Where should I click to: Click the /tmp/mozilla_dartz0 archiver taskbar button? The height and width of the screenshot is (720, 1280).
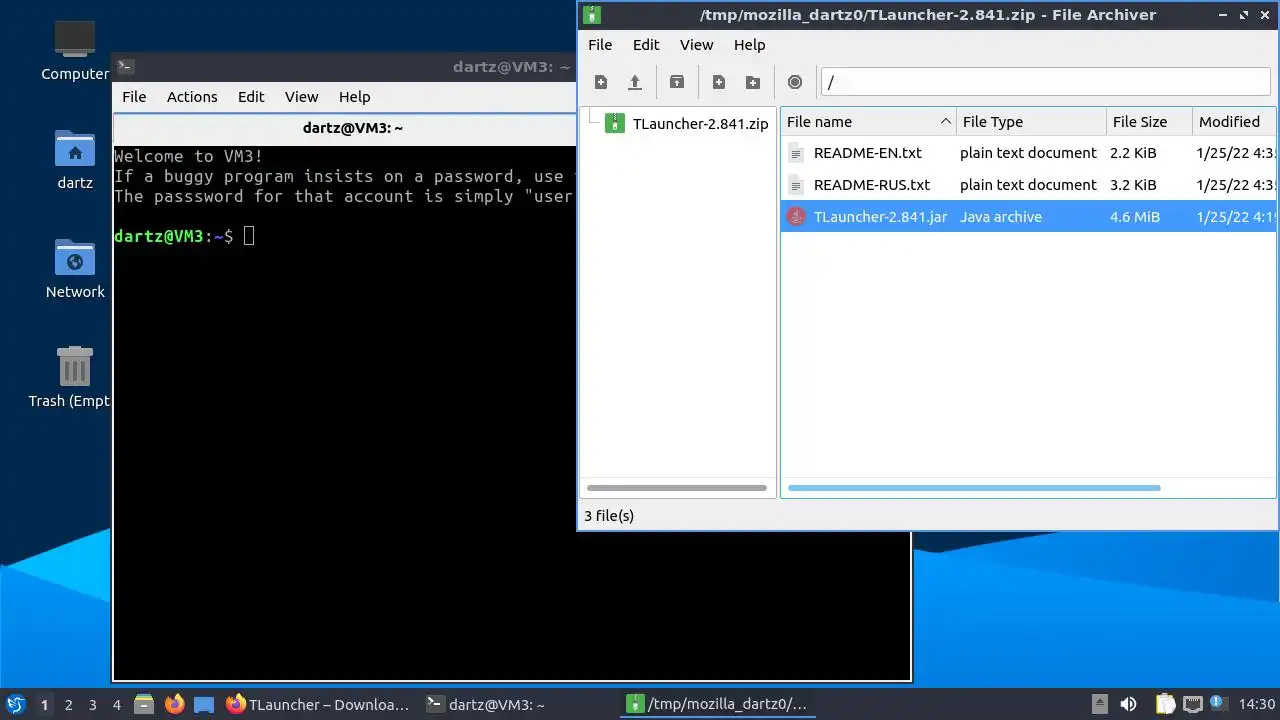tap(716, 704)
